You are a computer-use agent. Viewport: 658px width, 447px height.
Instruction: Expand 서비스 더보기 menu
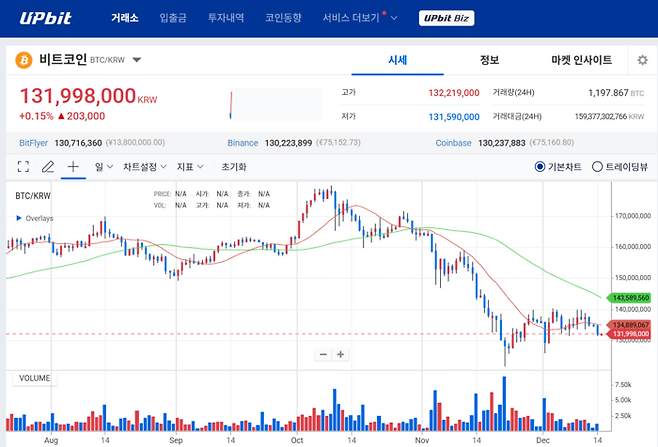pos(360,18)
